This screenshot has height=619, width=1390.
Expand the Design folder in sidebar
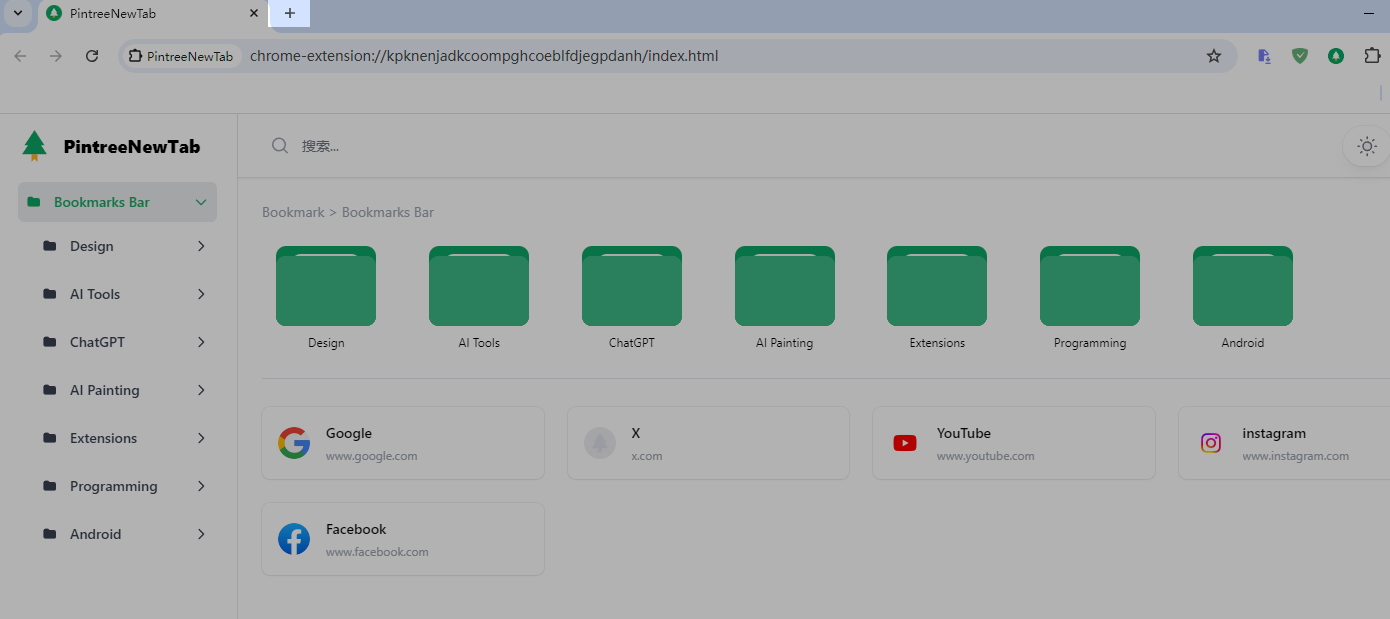coord(201,246)
